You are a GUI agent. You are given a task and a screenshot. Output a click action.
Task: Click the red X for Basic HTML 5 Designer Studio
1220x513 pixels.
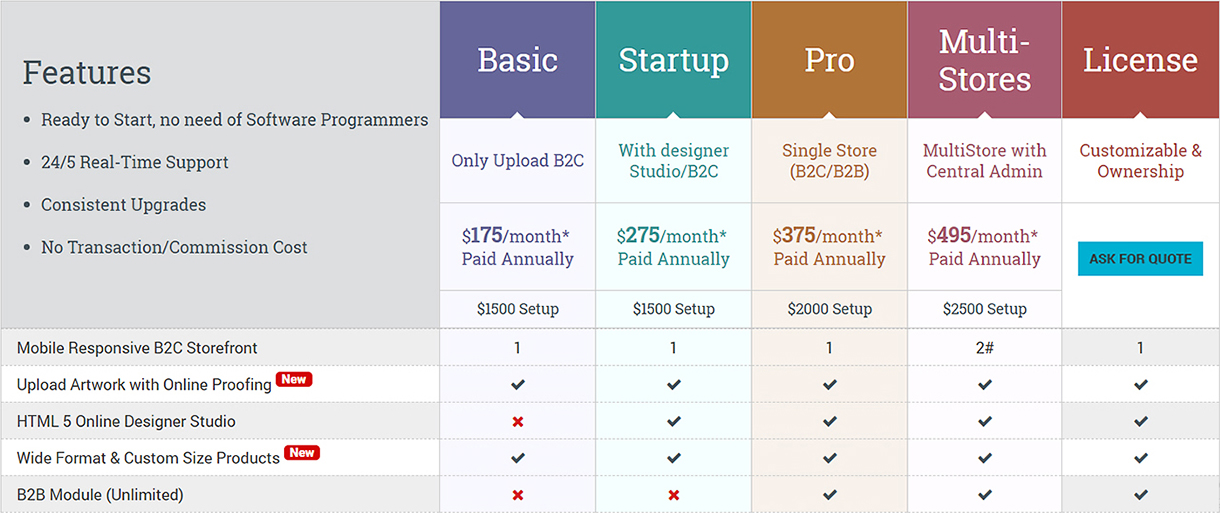(x=518, y=422)
